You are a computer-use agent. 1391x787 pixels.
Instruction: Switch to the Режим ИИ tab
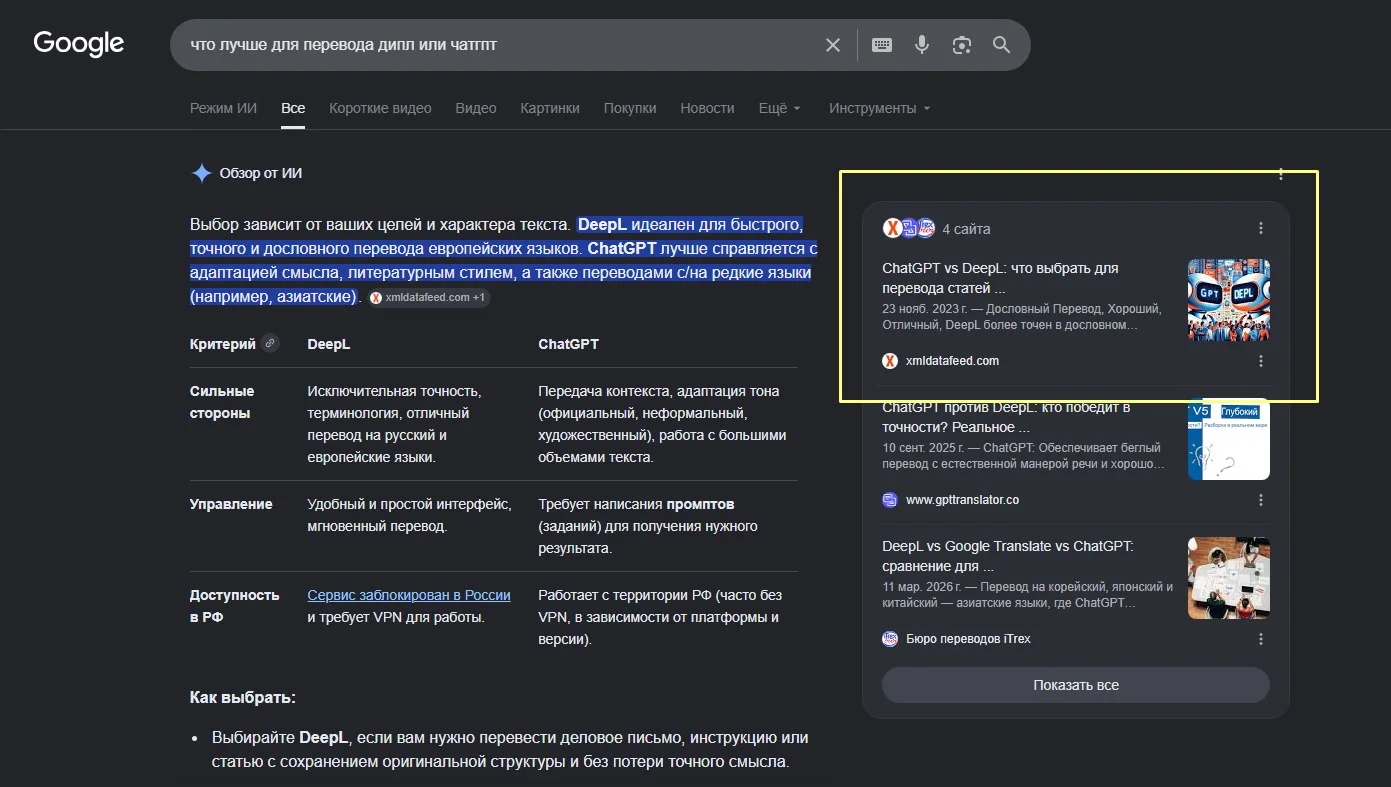pos(223,108)
